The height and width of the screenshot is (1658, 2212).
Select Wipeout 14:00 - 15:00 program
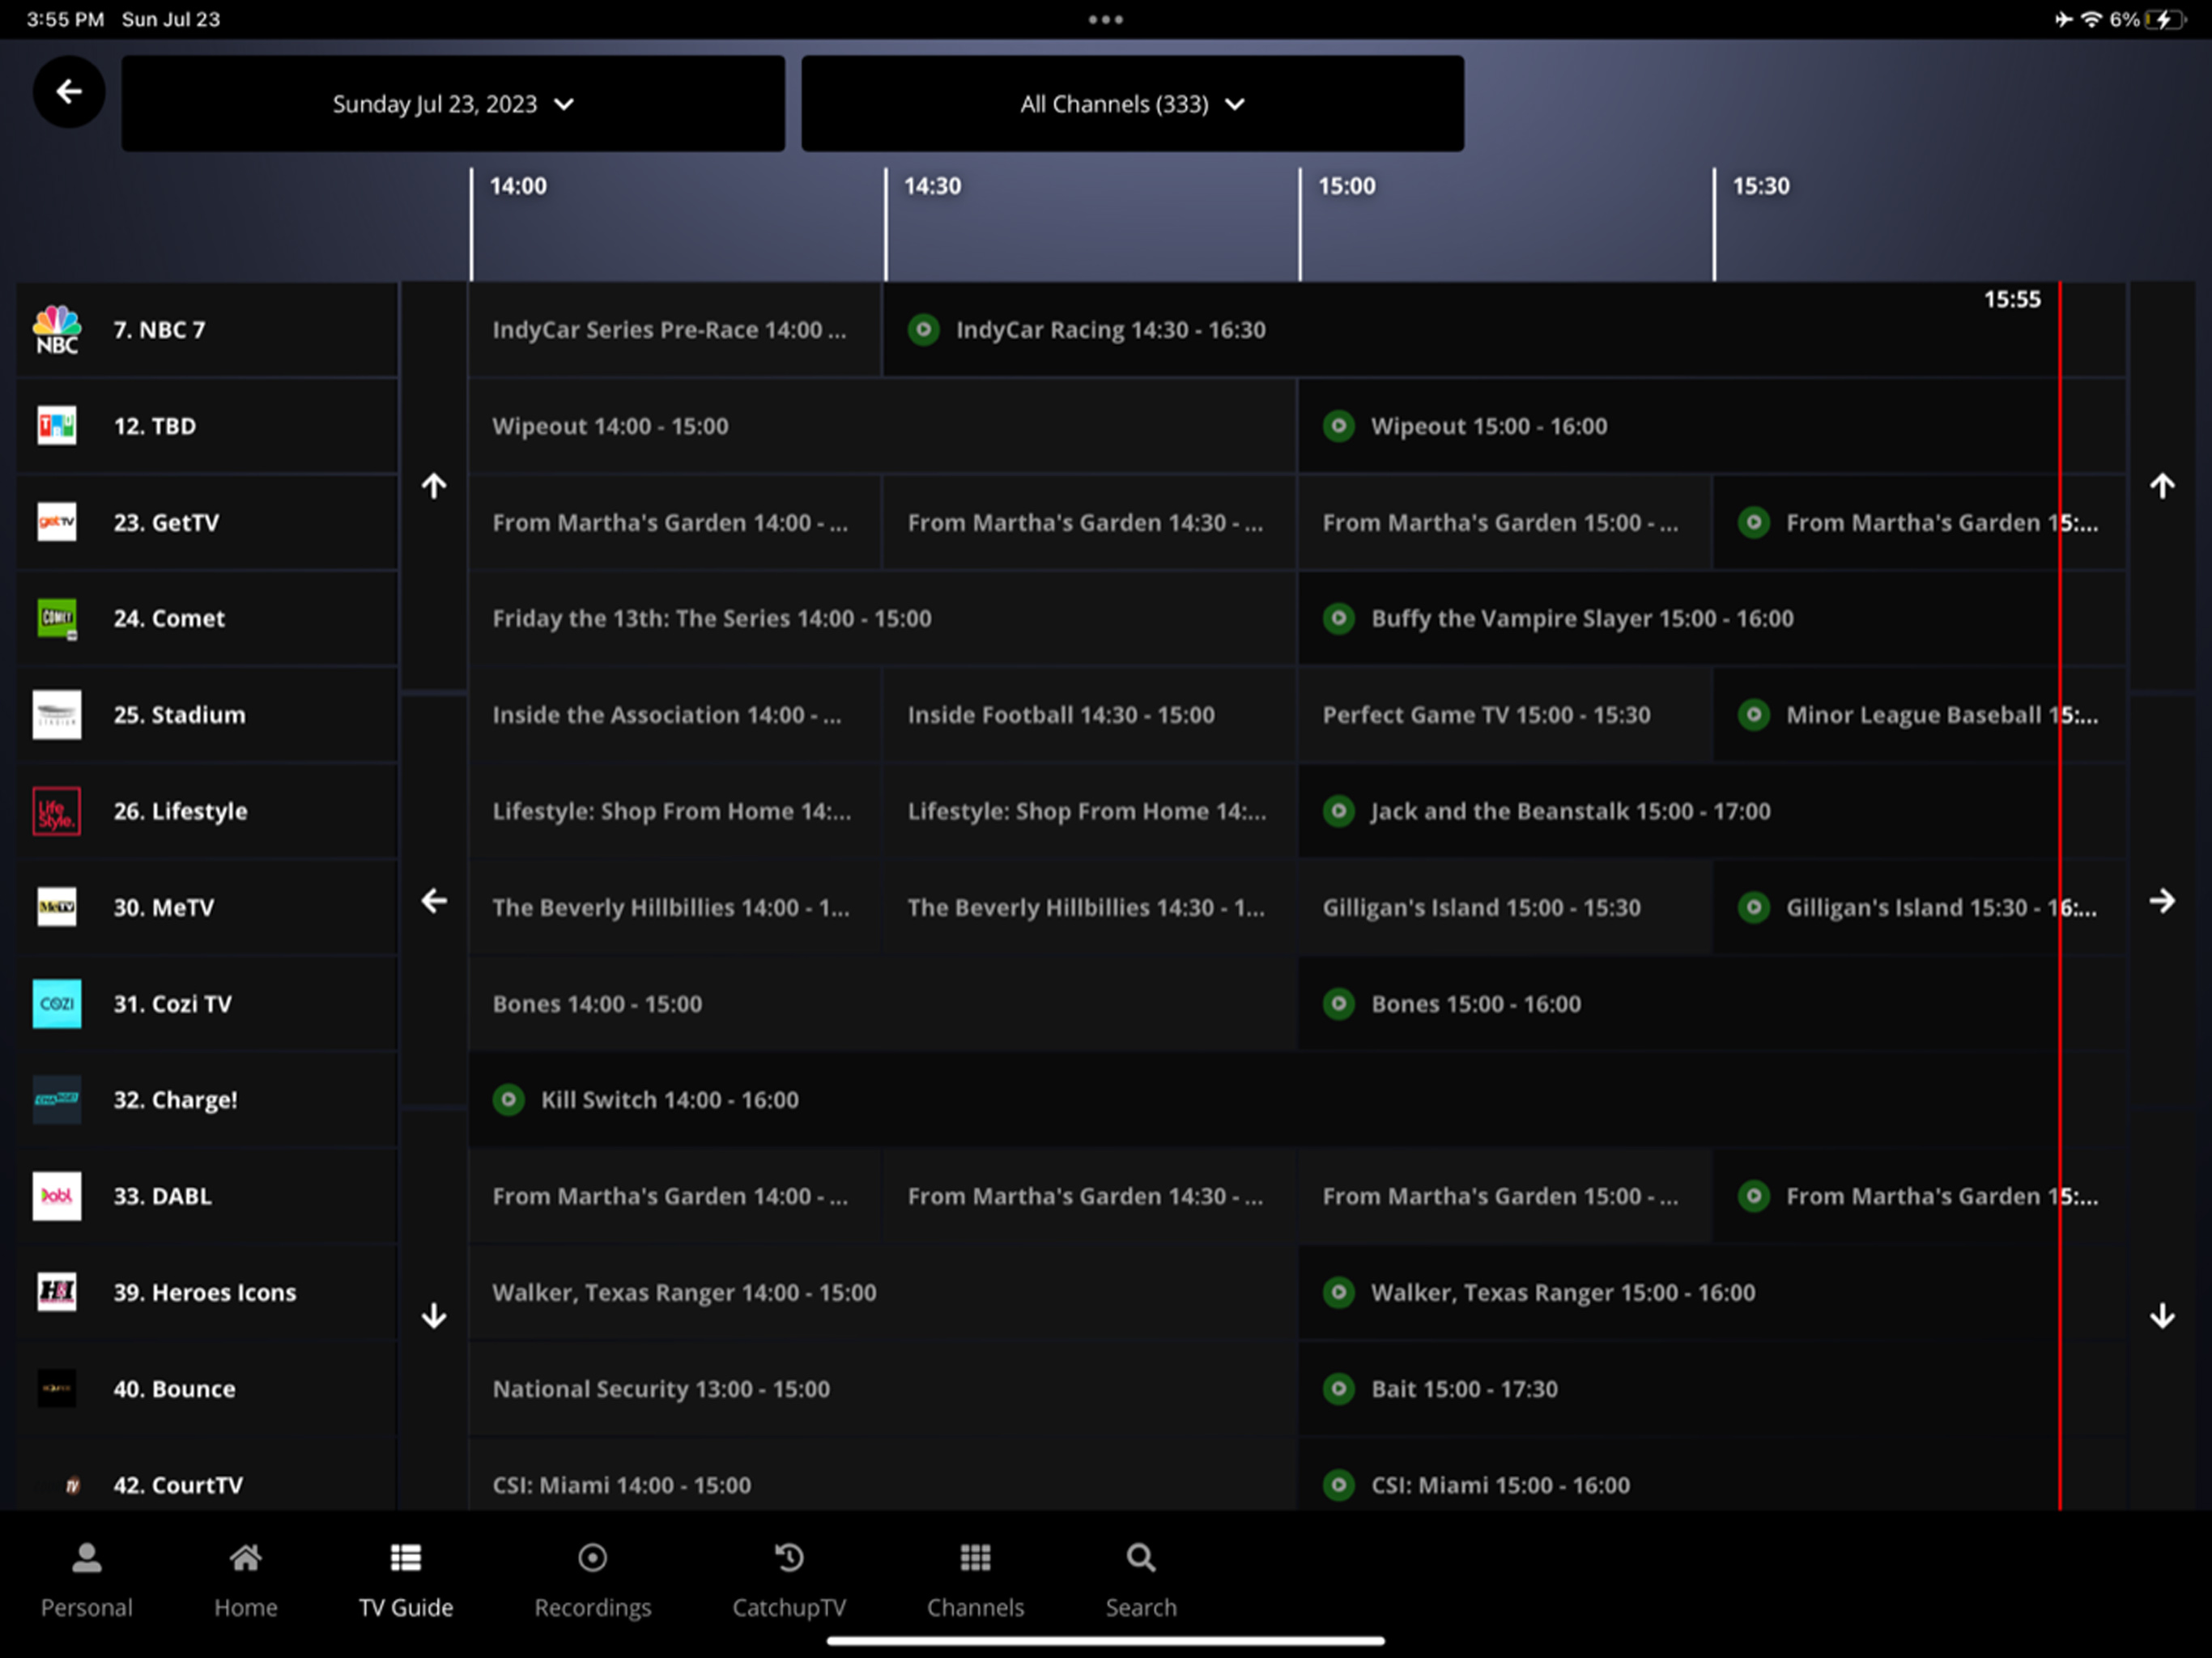(x=882, y=426)
